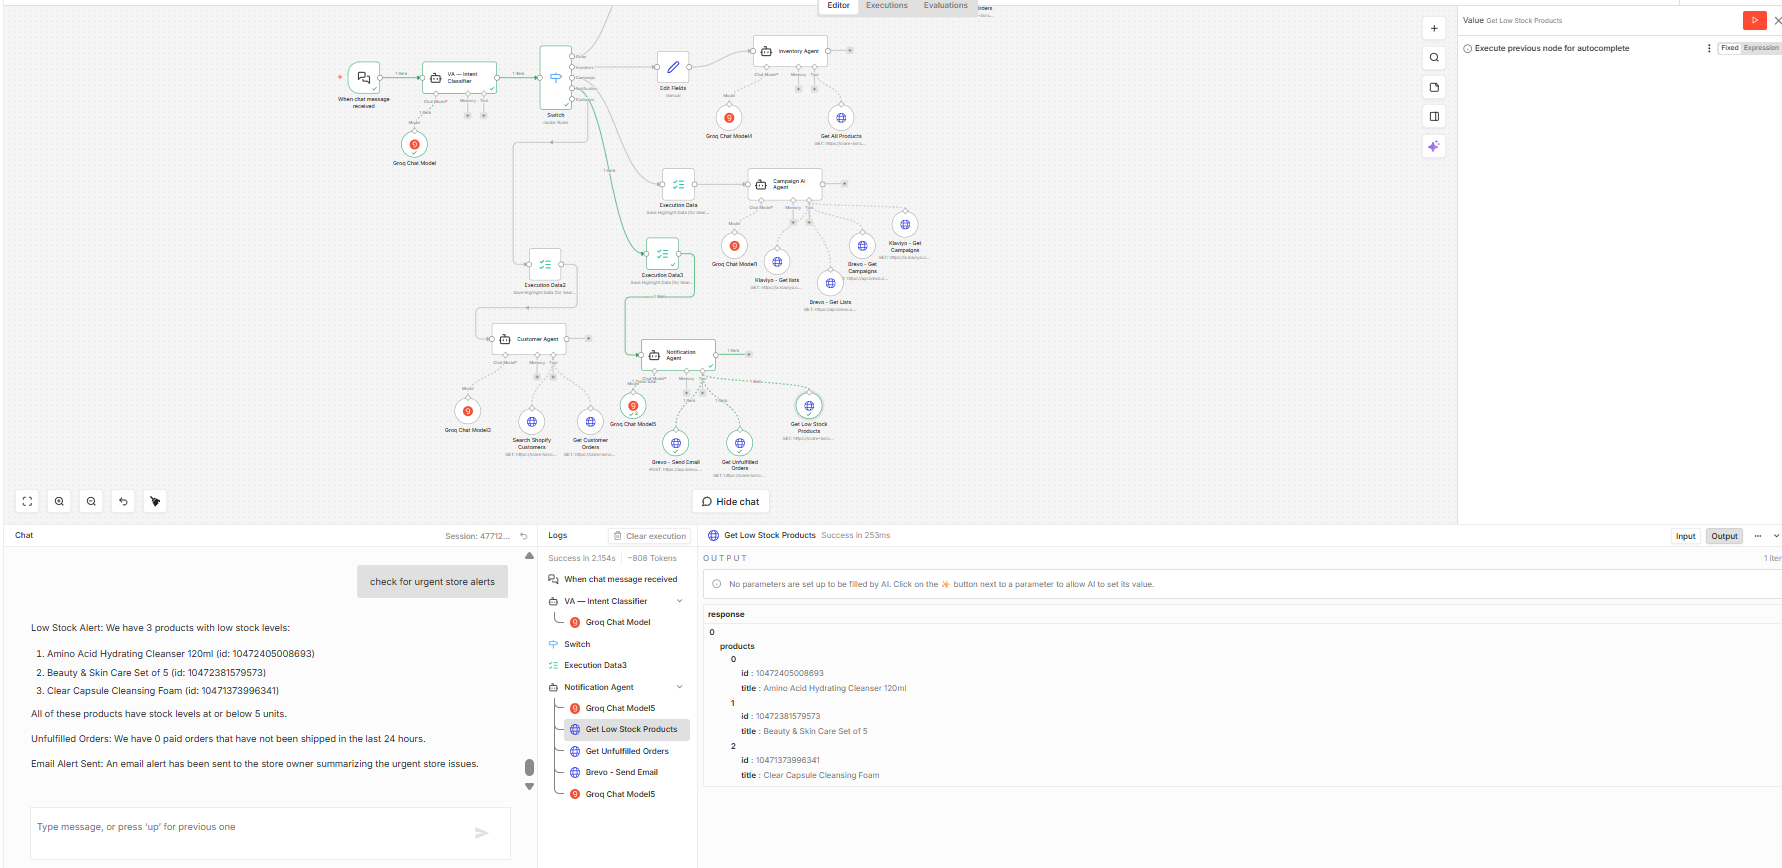Viewport: 1782px width, 868px height.
Task: Focus the chat message input field
Action: [x=270, y=832]
